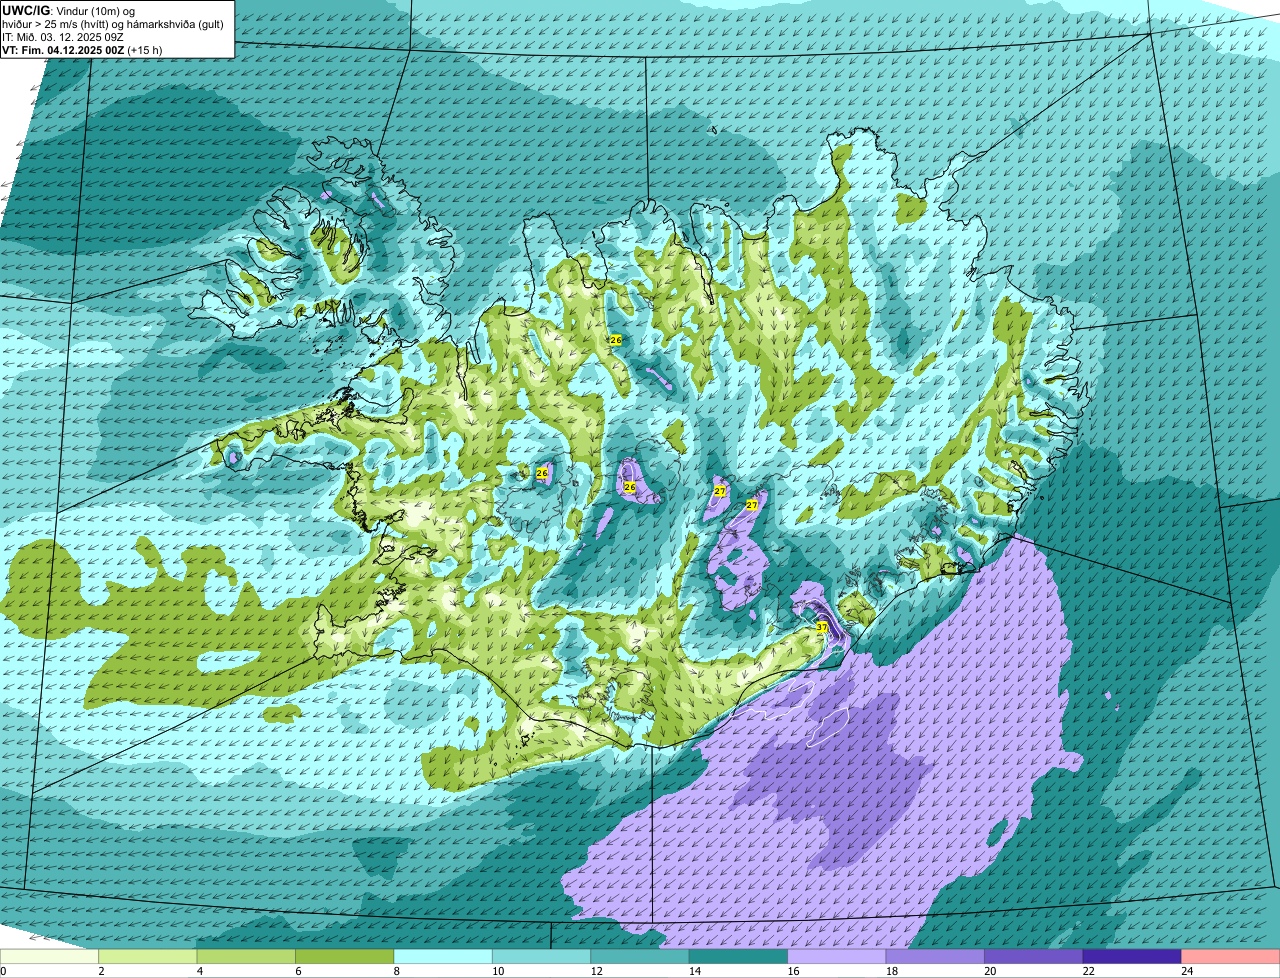The image size is (1280, 978).
Task: Click the left-hand yellow '27' gust label
Action: (x=720, y=492)
